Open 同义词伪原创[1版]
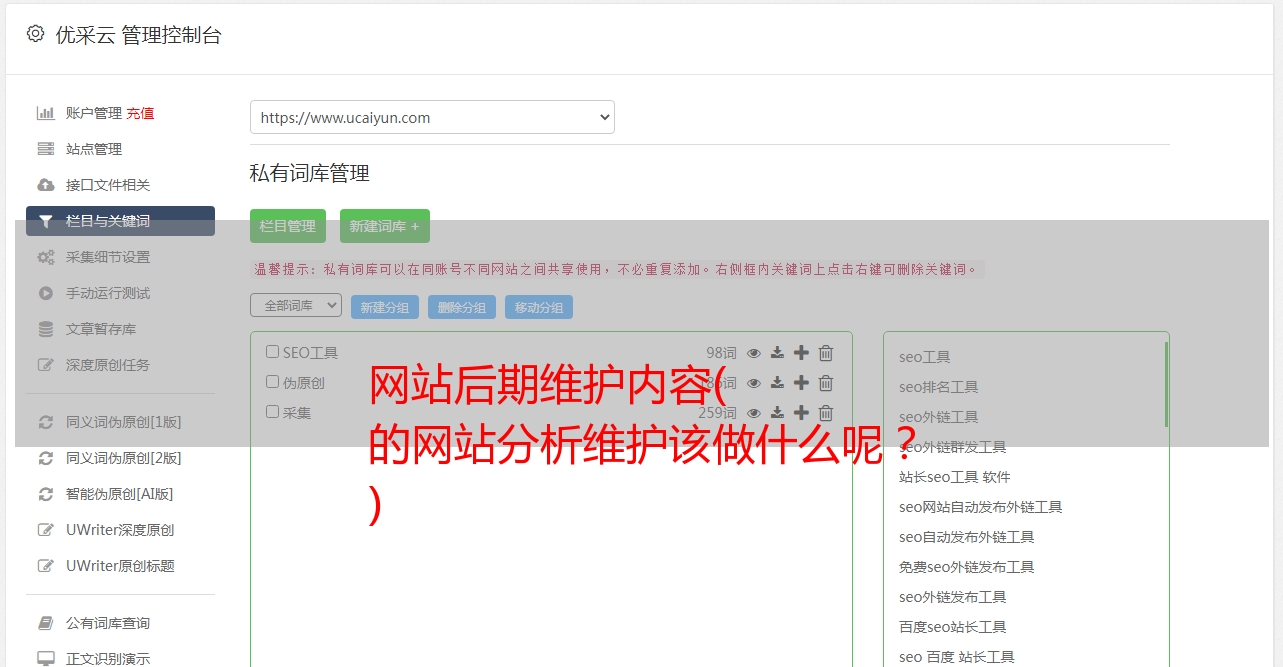 coord(124,422)
